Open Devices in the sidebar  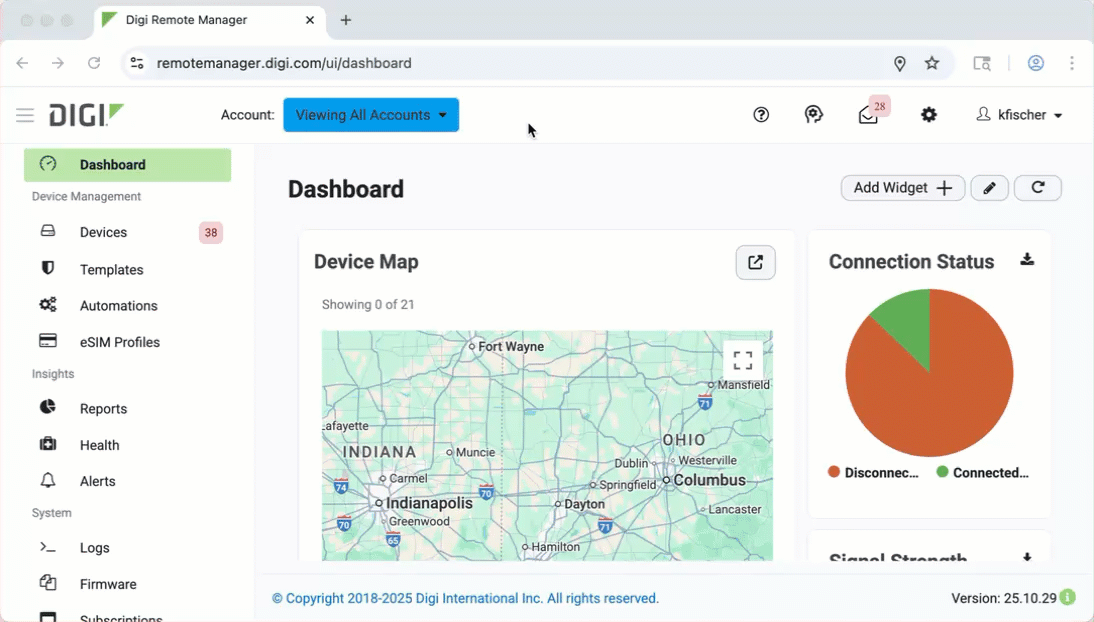tap(103, 233)
